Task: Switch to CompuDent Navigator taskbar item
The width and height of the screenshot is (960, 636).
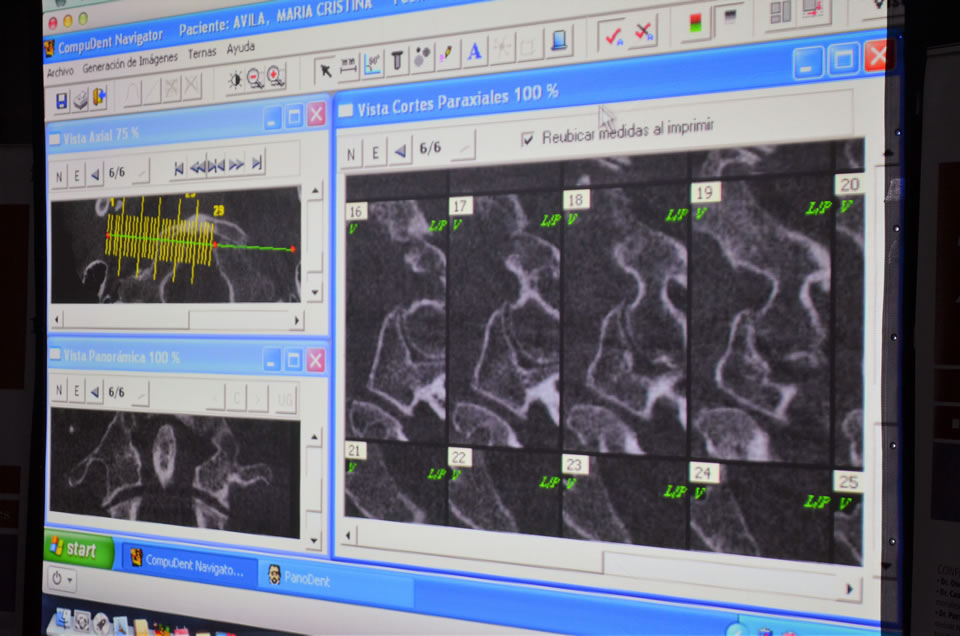Action: [x=189, y=564]
